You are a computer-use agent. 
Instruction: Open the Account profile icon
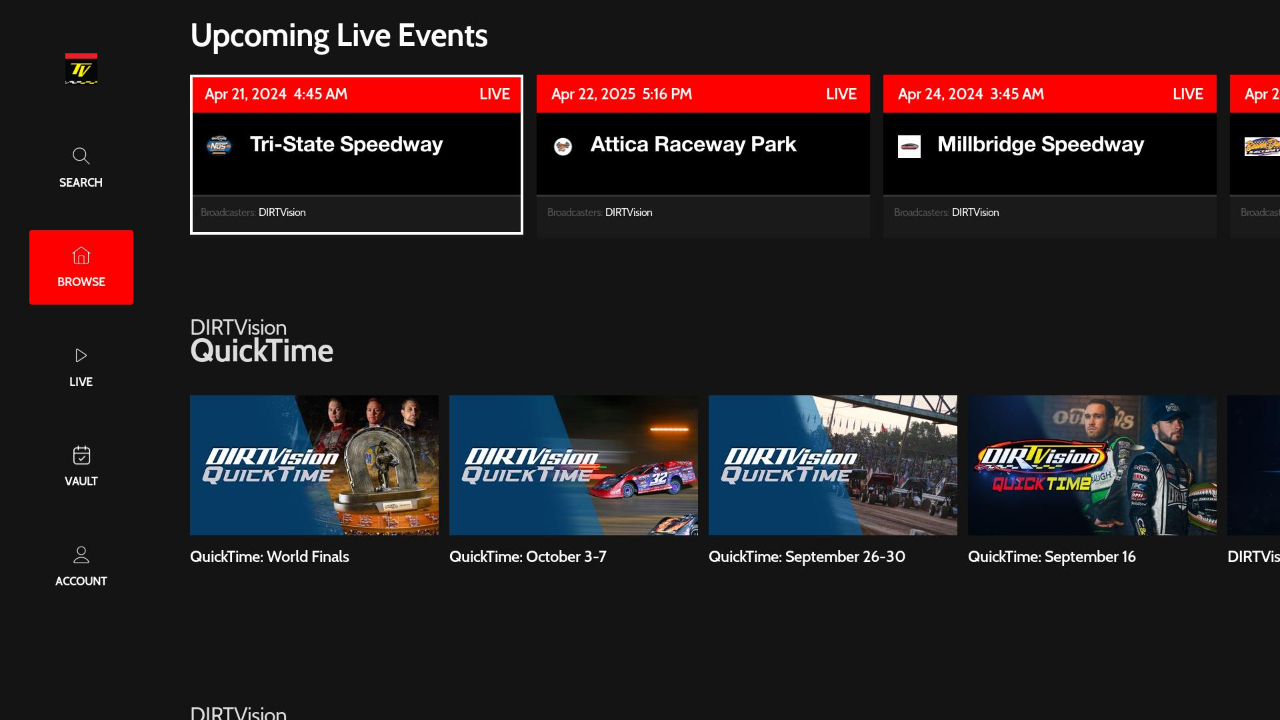click(x=80, y=555)
